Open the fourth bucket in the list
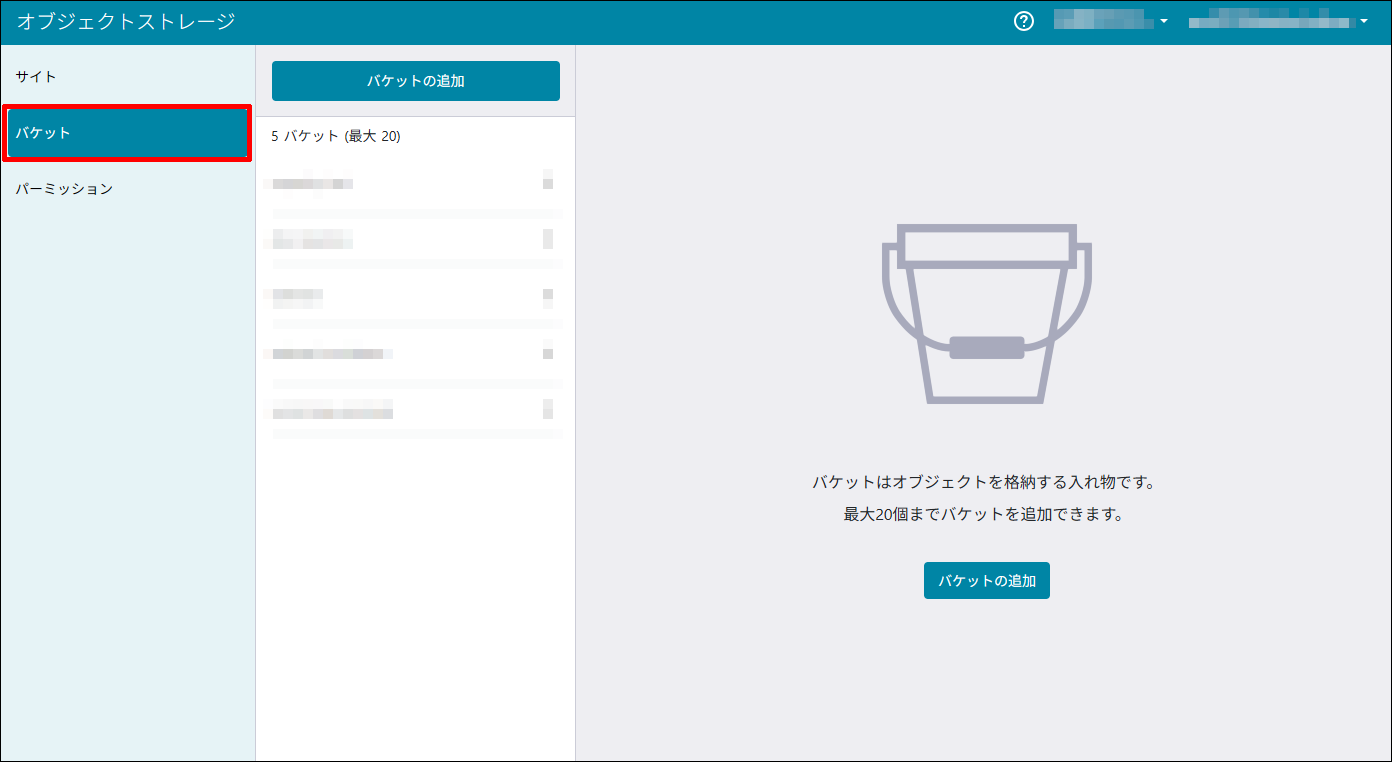 (332, 353)
